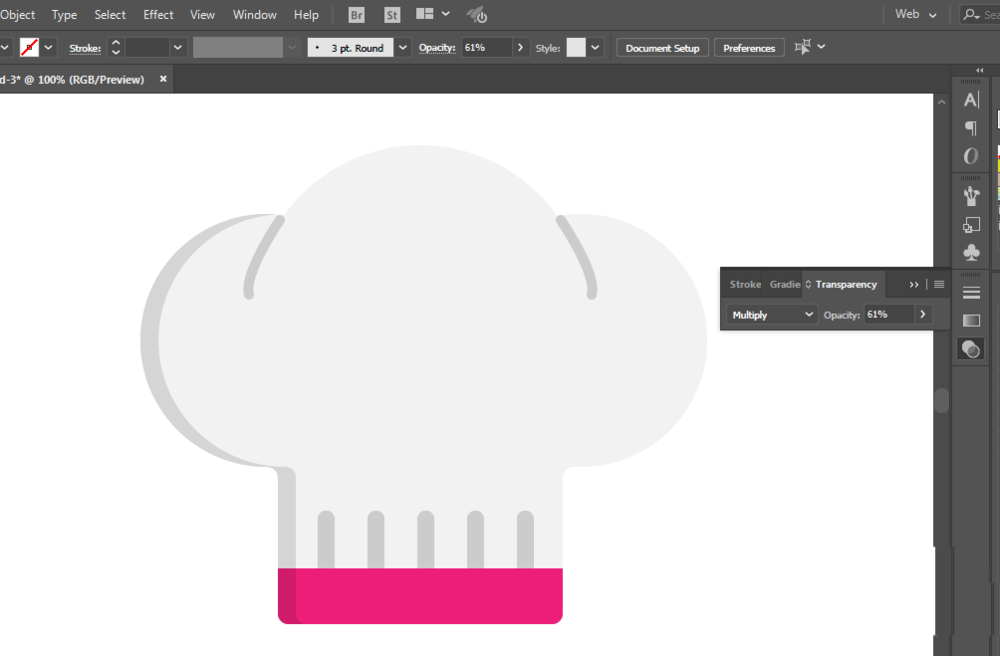Click the Document Setup button
This screenshot has width=1000, height=656.
663,48
